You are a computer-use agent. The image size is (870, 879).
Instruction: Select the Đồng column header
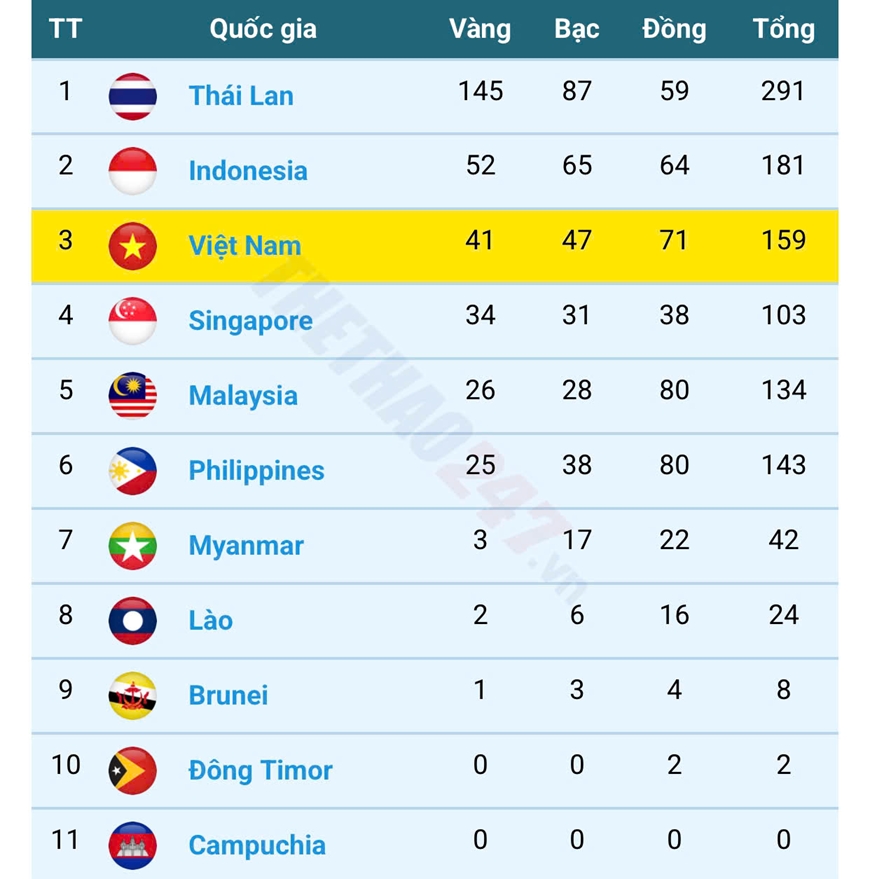(x=674, y=29)
